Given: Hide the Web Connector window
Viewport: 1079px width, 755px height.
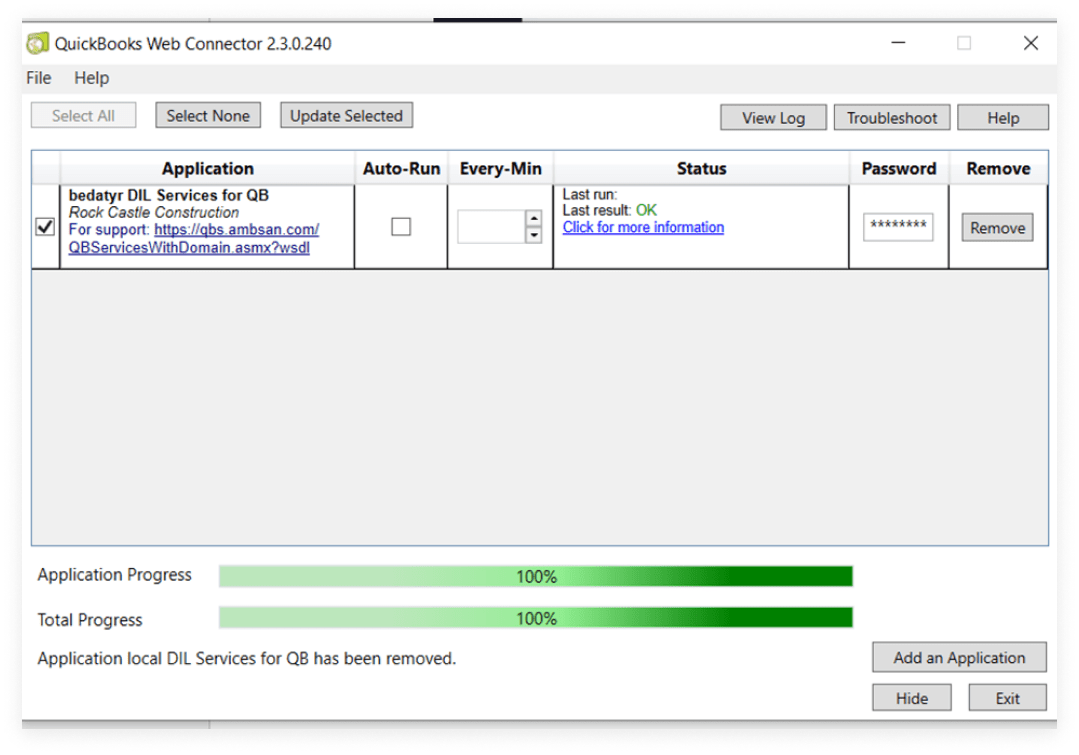Looking at the screenshot, I should [912, 698].
